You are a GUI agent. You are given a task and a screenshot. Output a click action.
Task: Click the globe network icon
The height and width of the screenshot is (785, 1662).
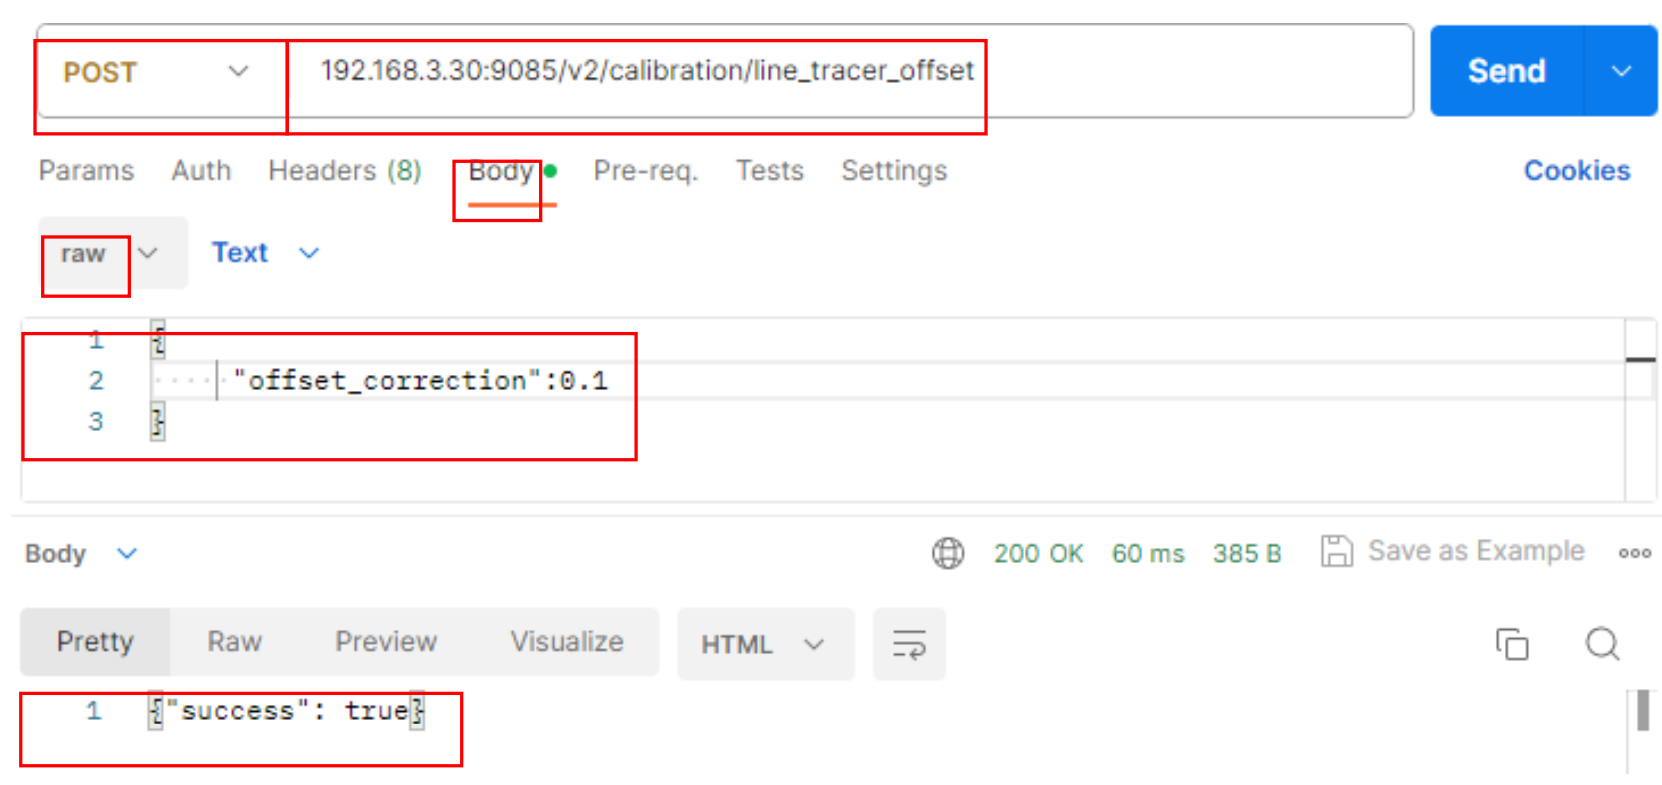pyautogui.click(x=947, y=552)
